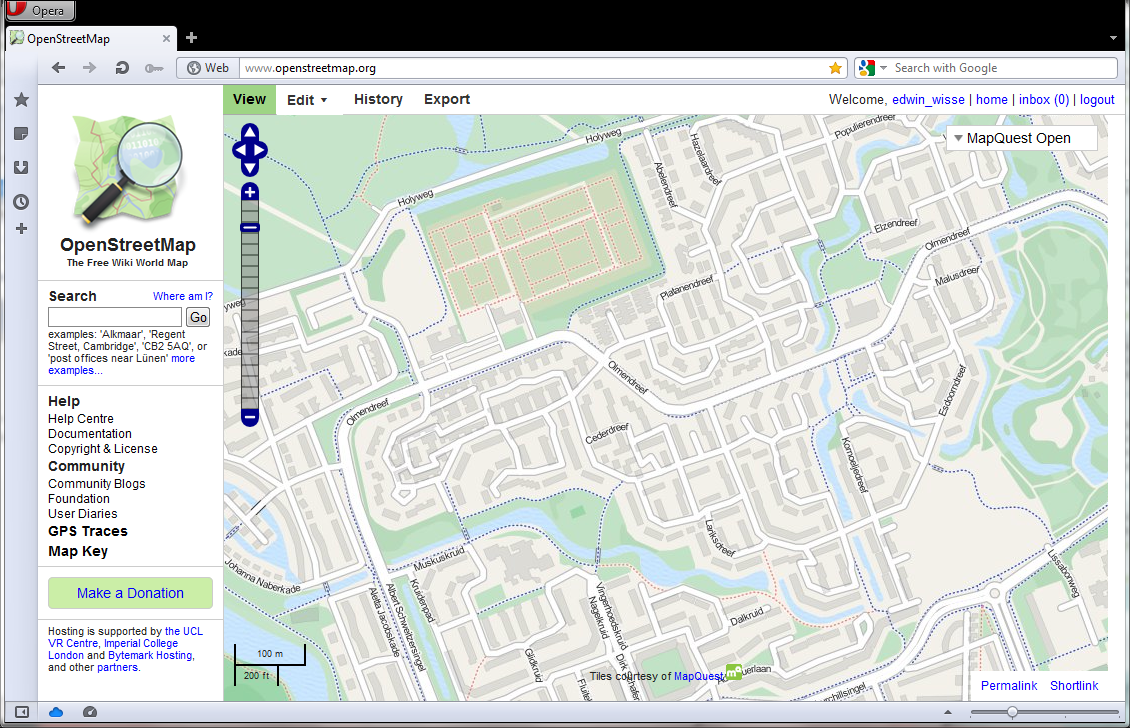The width and height of the screenshot is (1130, 728).
Task: Pan the map south with the down arrow
Action: [250, 168]
